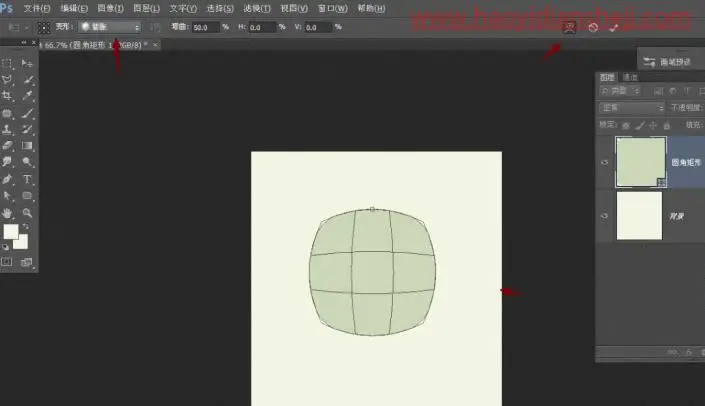705x406 pixels.
Task: Toggle lock all padlock icon
Action: pos(667,125)
